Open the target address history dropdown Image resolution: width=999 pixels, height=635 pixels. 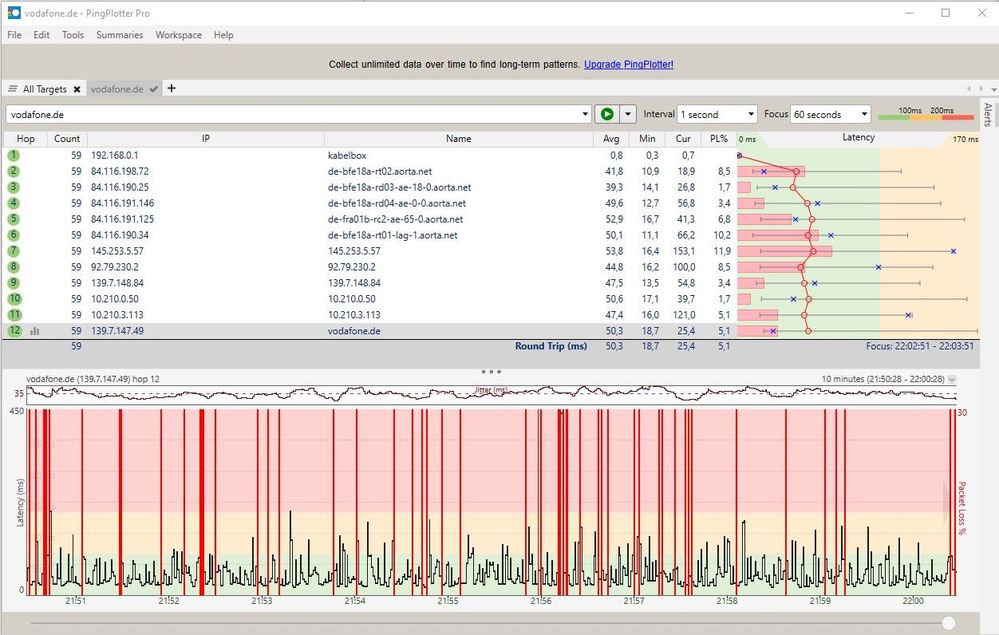point(585,114)
